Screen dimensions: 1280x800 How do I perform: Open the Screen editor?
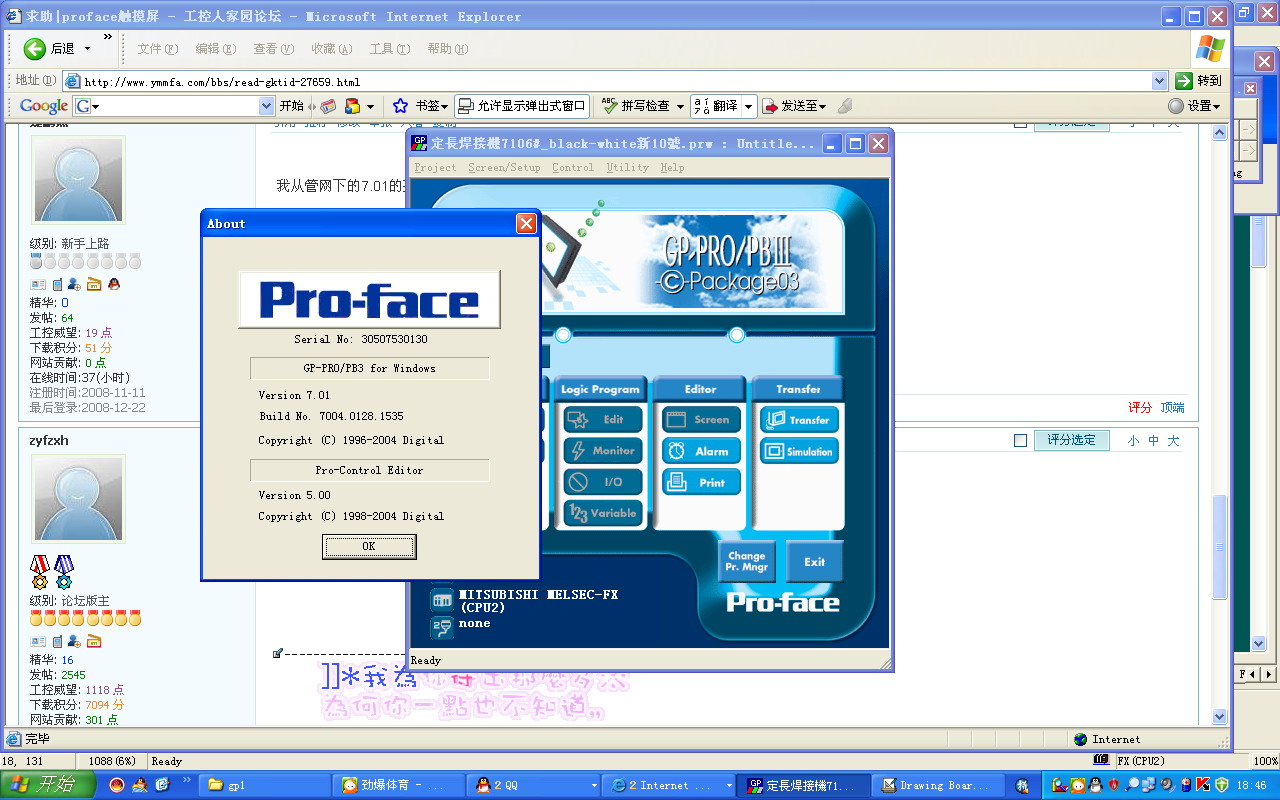pyautogui.click(x=701, y=420)
